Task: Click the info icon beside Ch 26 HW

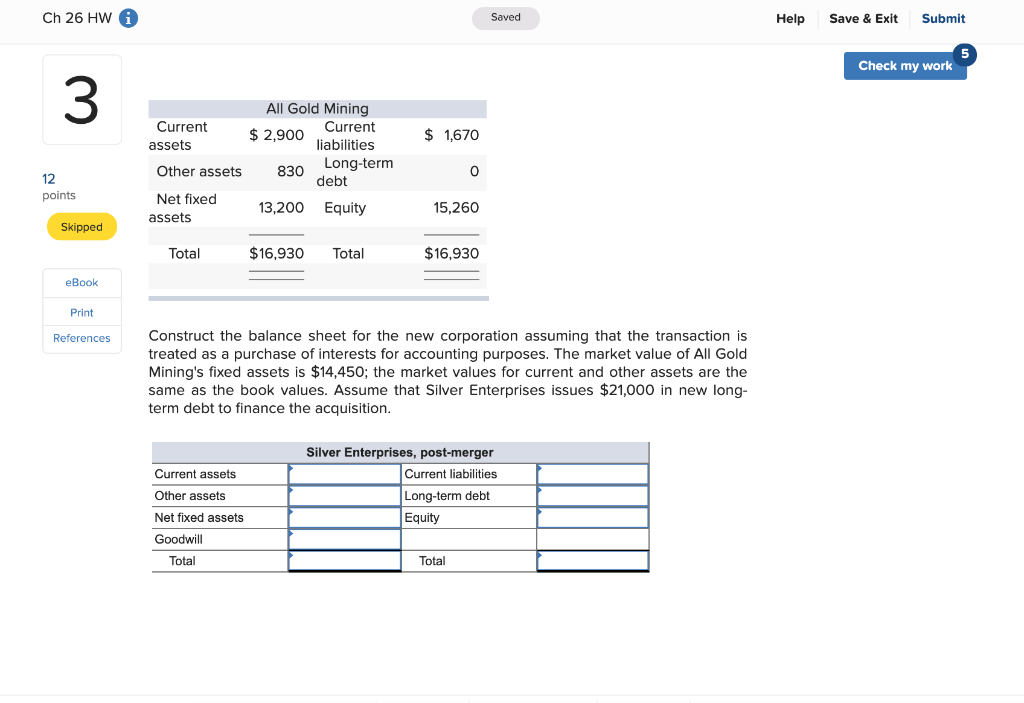Action: pos(129,18)
